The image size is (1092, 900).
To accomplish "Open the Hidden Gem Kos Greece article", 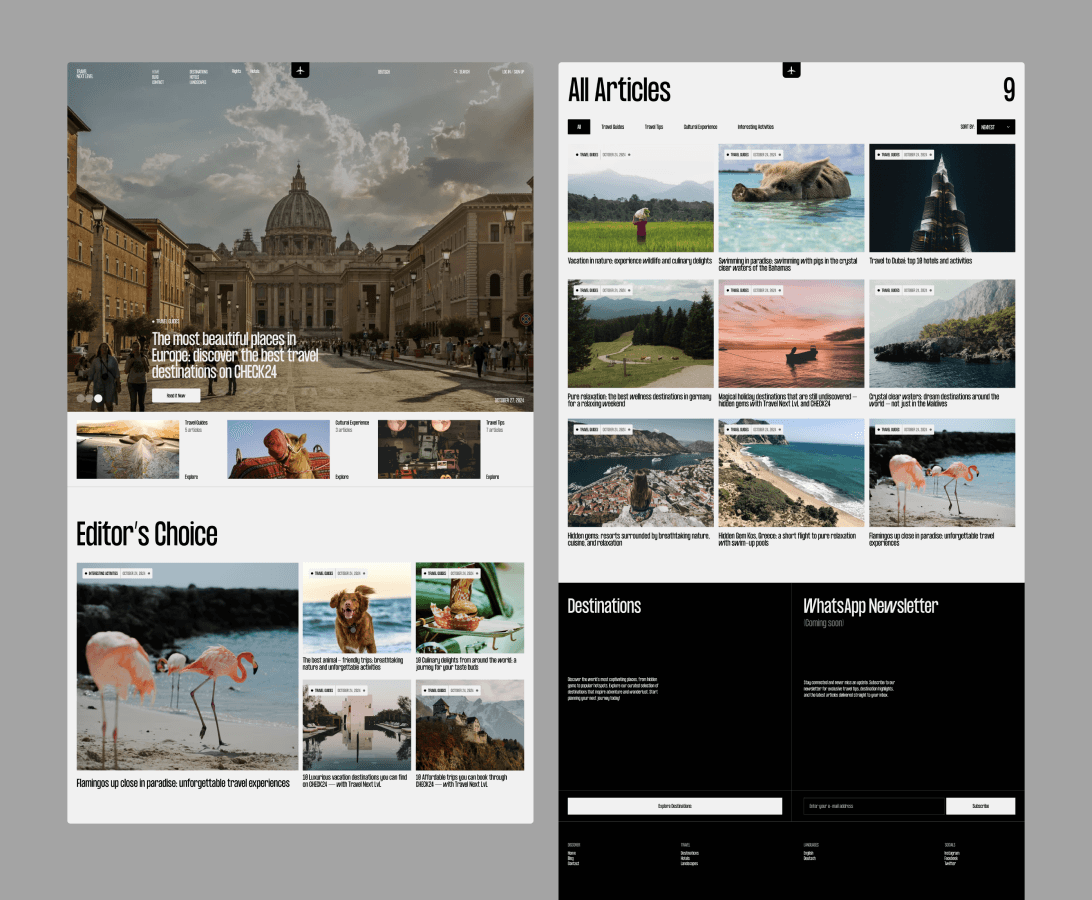I will [x=791, y=482].
